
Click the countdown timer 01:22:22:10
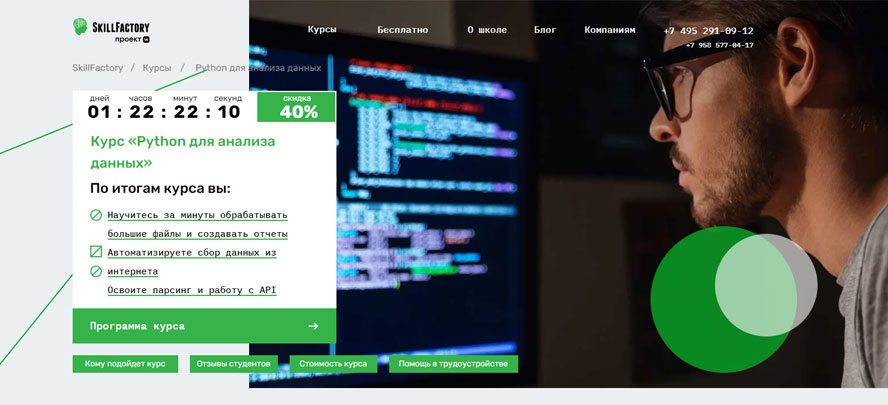tap(164, 112)
